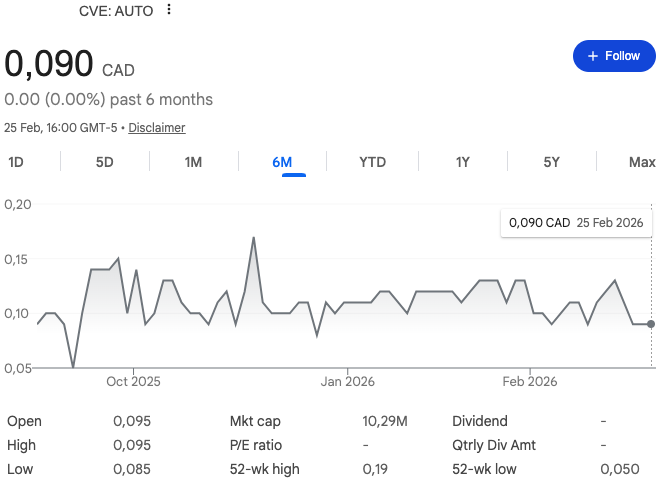Click the Oct 2025 axis label
Viewport: 659px width, 482px height.
tap(133, 381)
